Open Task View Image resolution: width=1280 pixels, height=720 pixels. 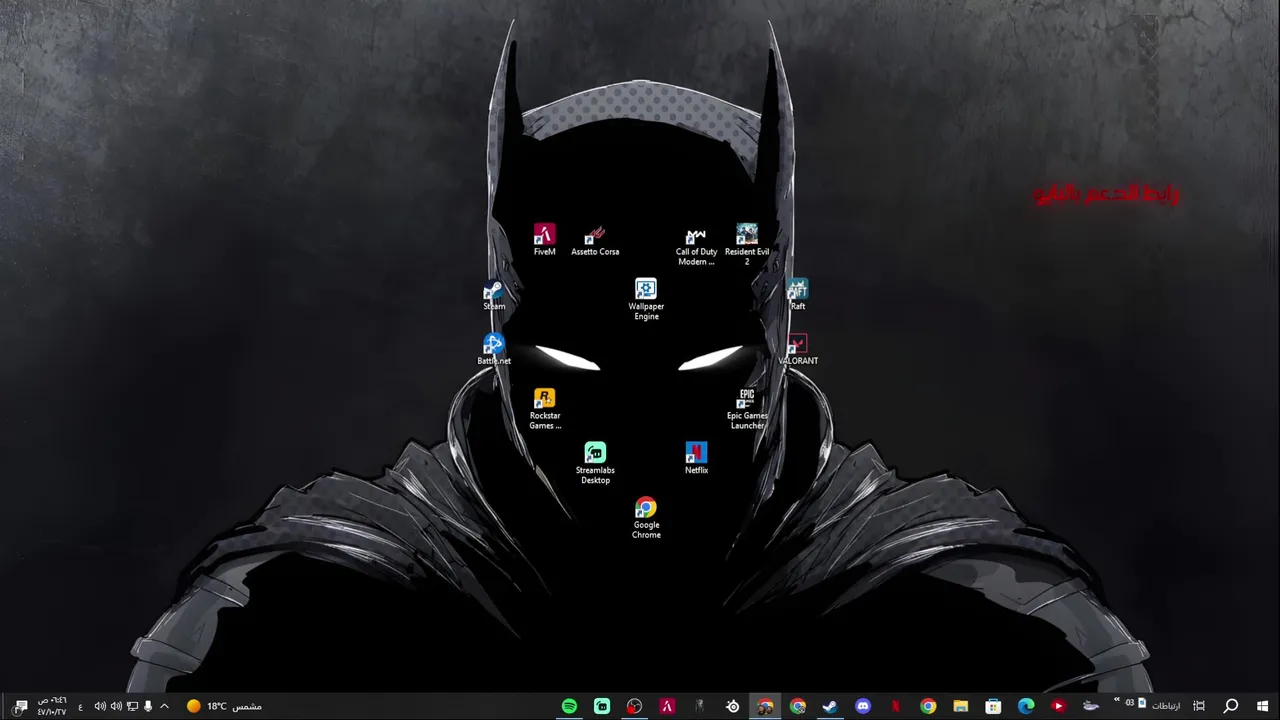1199,706
